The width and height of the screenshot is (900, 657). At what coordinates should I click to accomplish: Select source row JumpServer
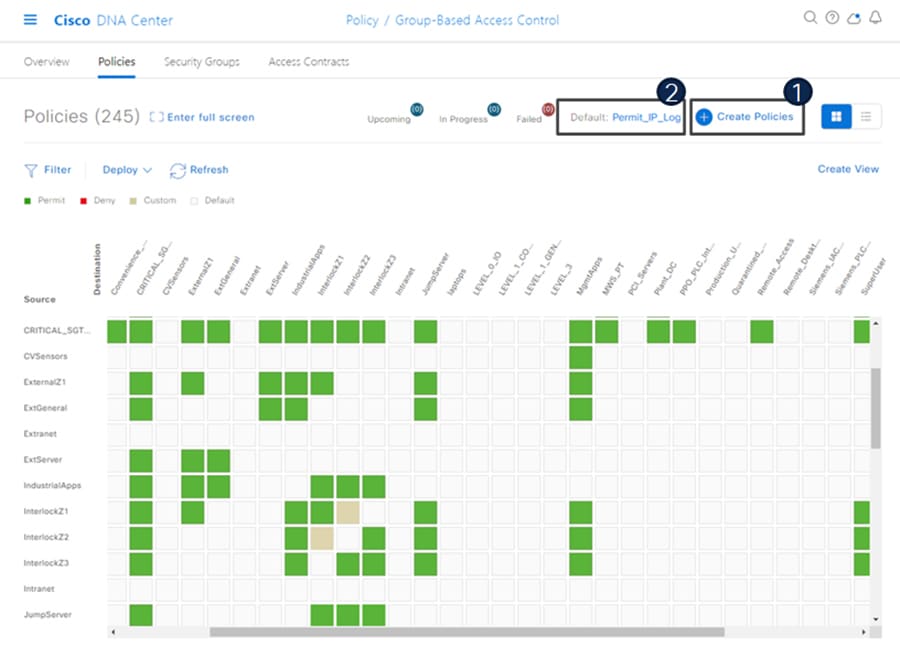click(48, 615)
